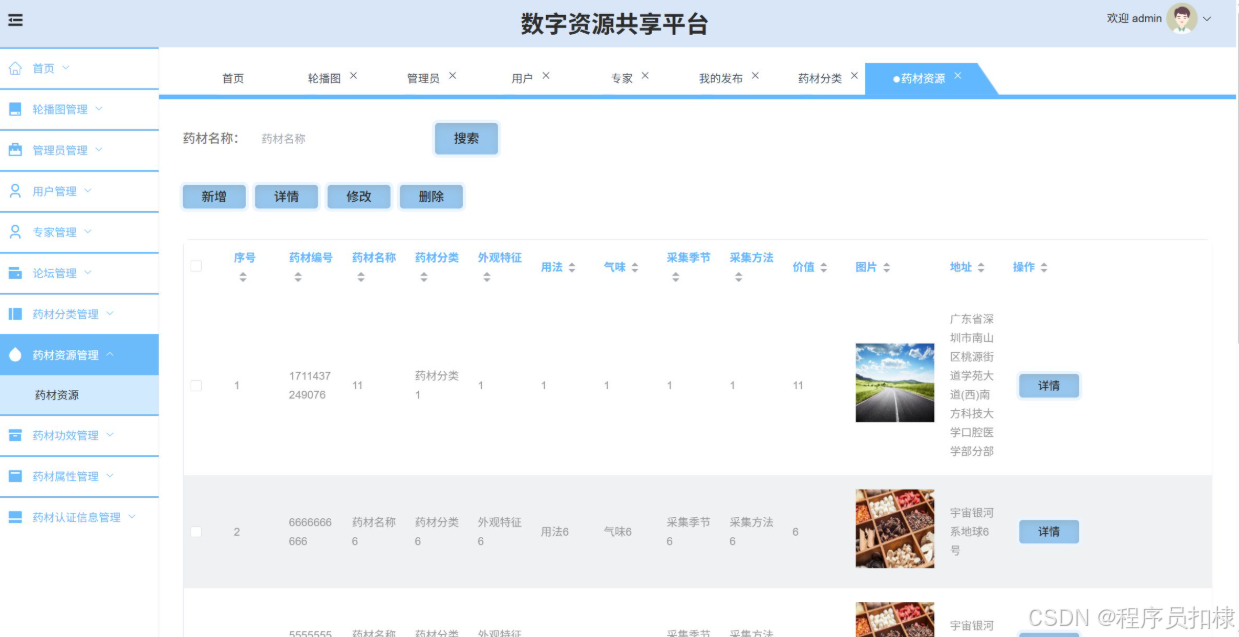The width and height of the screenshot is (1239, 637).
Task: Open the herbs image thumbnail in row 2
Action: coord(895,529)
